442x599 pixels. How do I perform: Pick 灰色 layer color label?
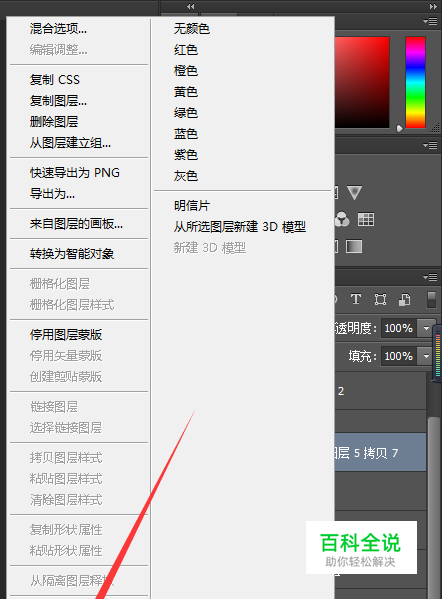pyautogui.click(x=186, y=176)
